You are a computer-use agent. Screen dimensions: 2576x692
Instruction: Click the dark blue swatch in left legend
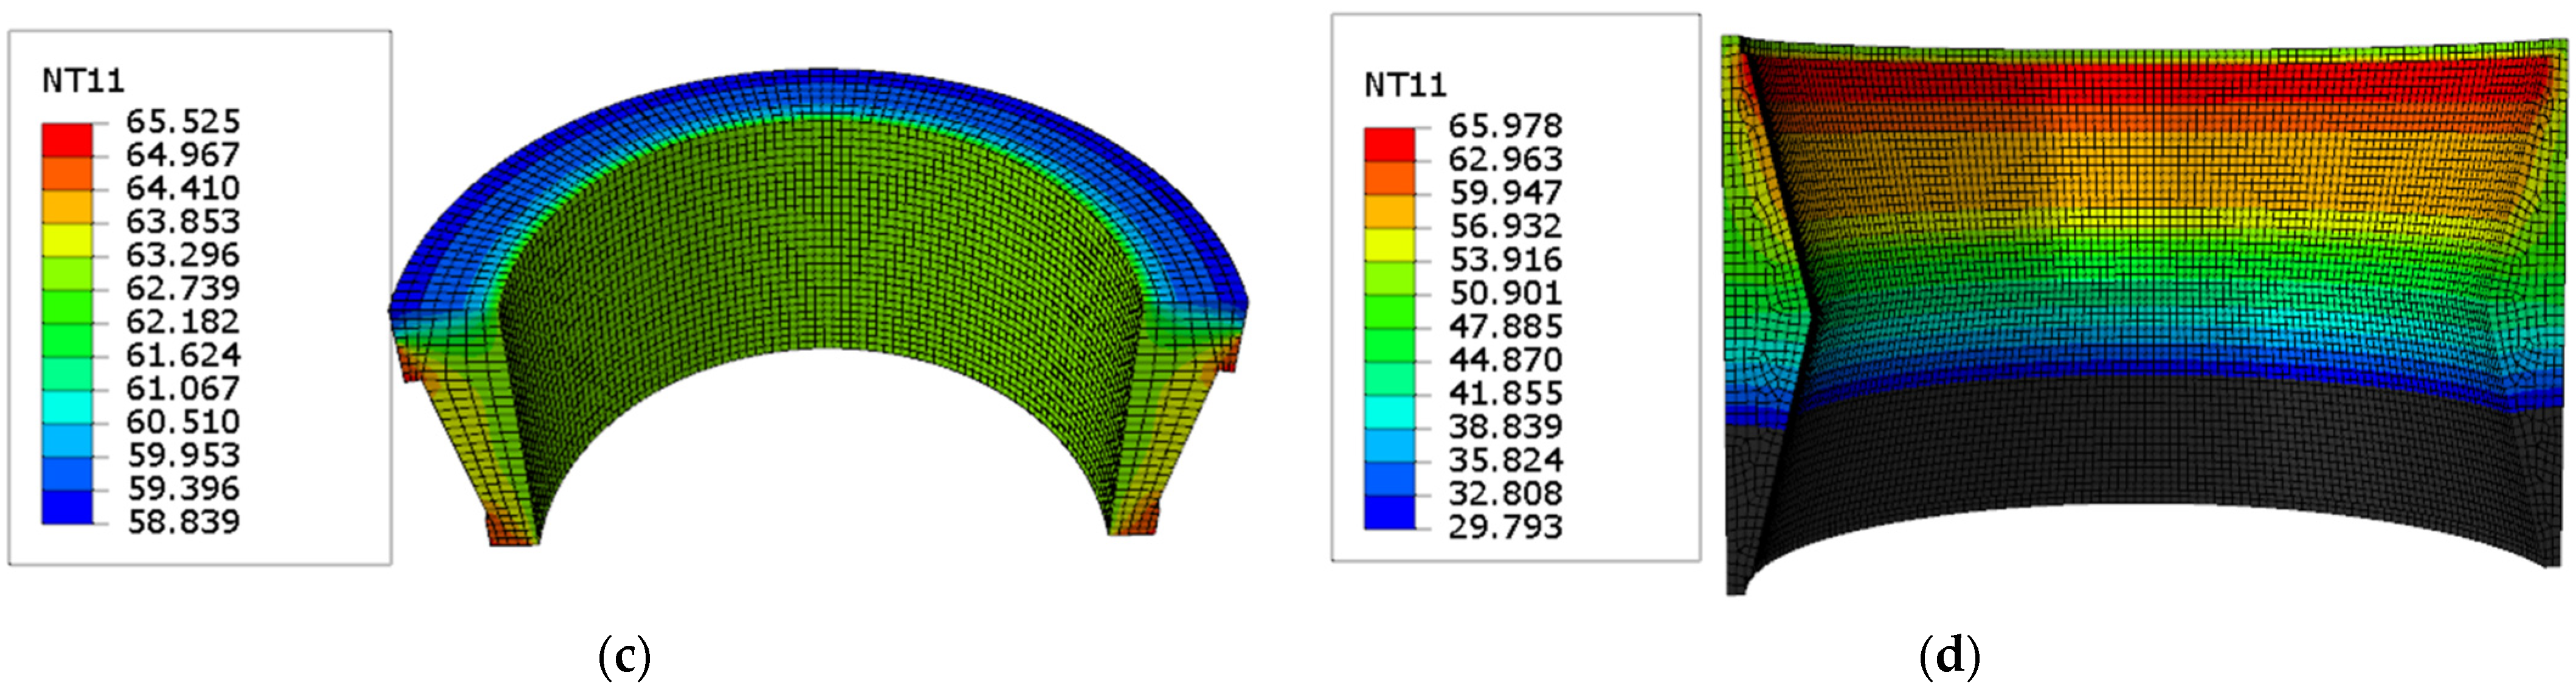click(x=66, y=507)
